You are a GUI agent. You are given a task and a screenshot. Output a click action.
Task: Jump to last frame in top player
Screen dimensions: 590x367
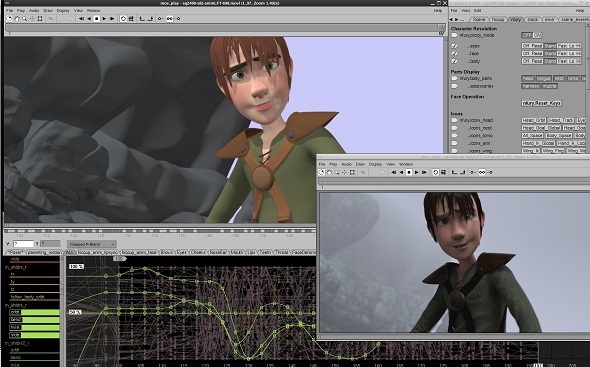point(112,18)
